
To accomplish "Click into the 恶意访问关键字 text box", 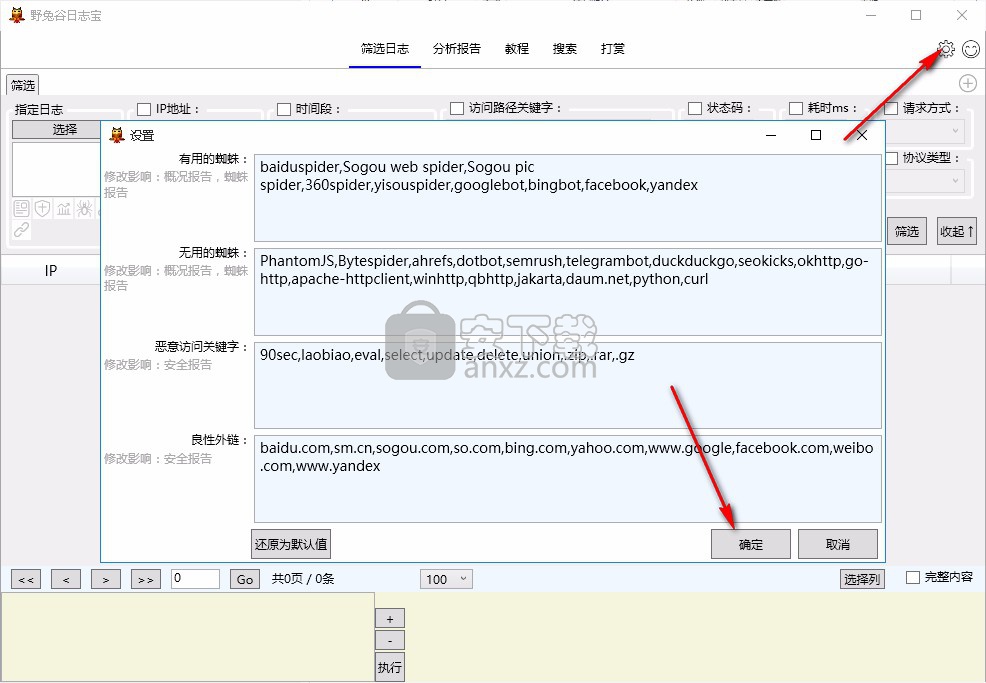I will (568, 386).
